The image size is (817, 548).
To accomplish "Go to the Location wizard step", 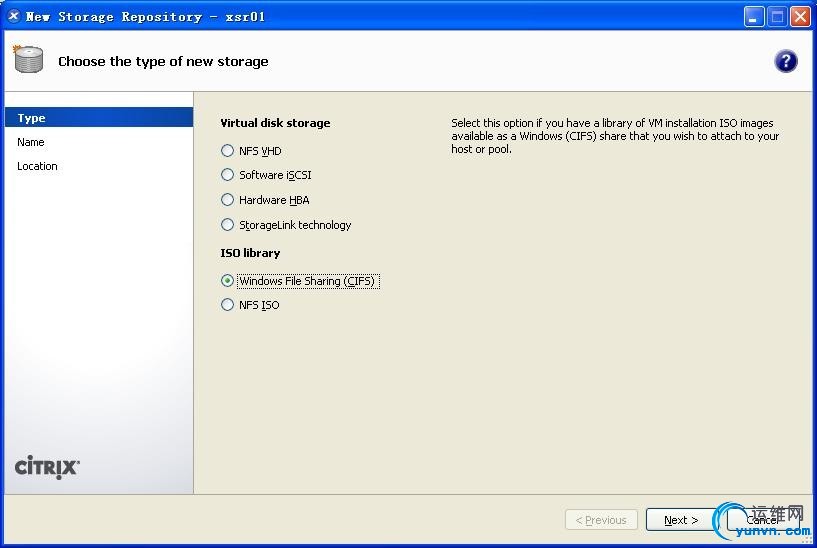I will tap(37, 166).
